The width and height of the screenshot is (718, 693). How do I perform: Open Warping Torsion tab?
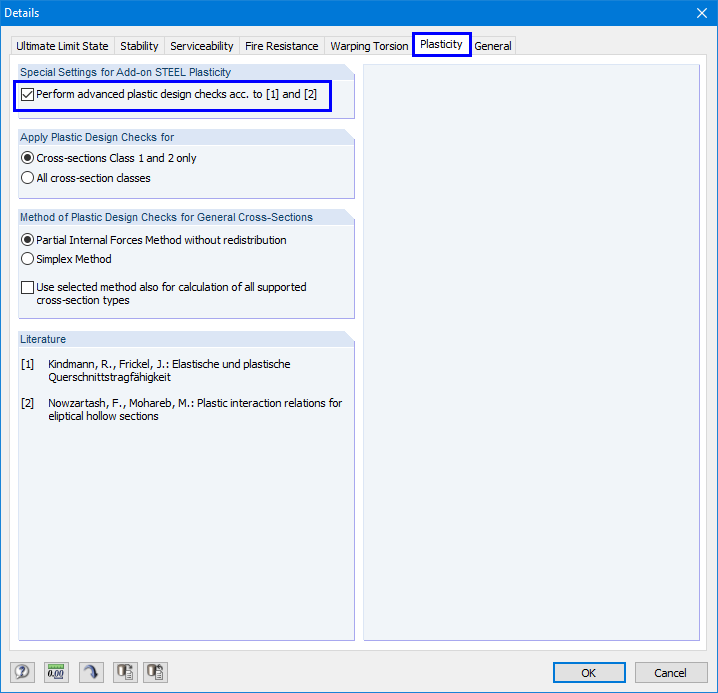click(x=369, y=46)
